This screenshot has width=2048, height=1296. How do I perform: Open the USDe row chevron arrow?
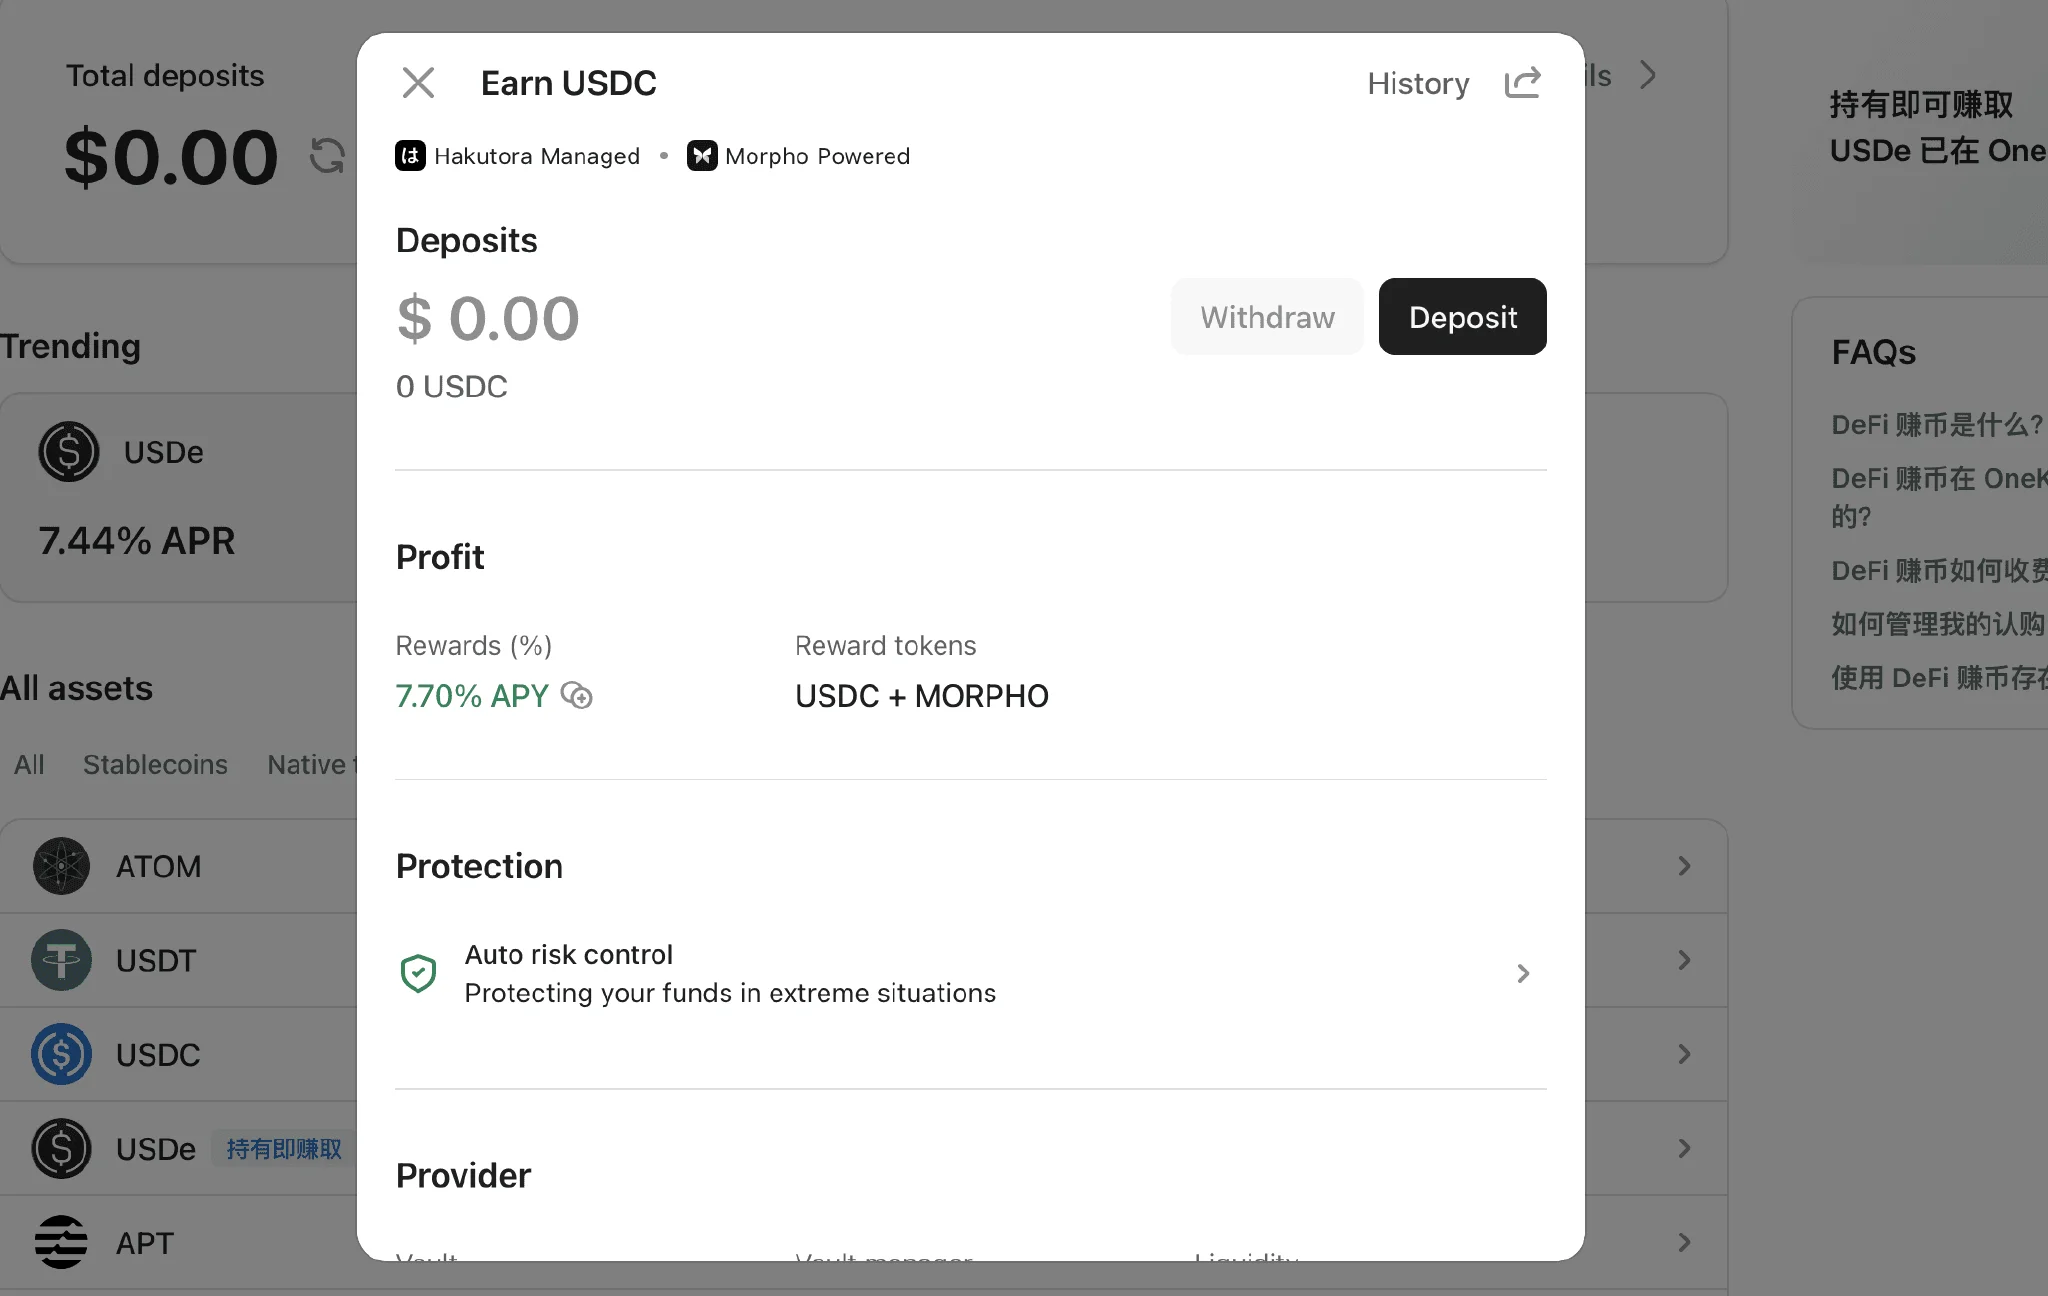(x=1684, y=1148)
